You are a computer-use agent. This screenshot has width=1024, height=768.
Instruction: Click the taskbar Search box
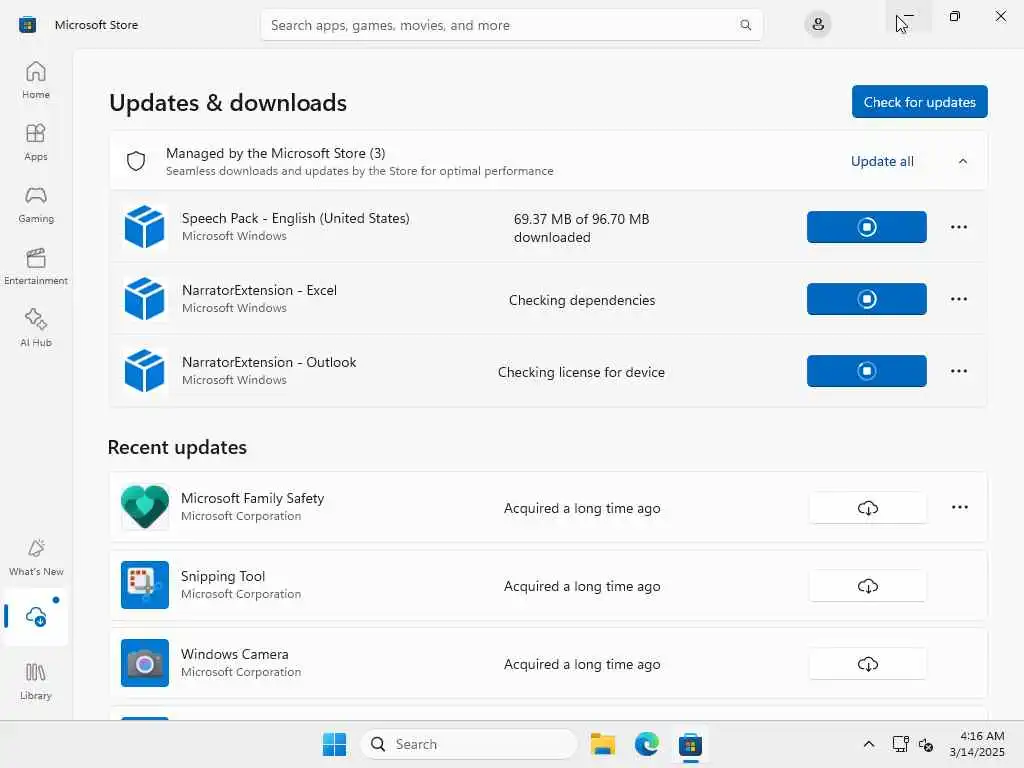468,744
